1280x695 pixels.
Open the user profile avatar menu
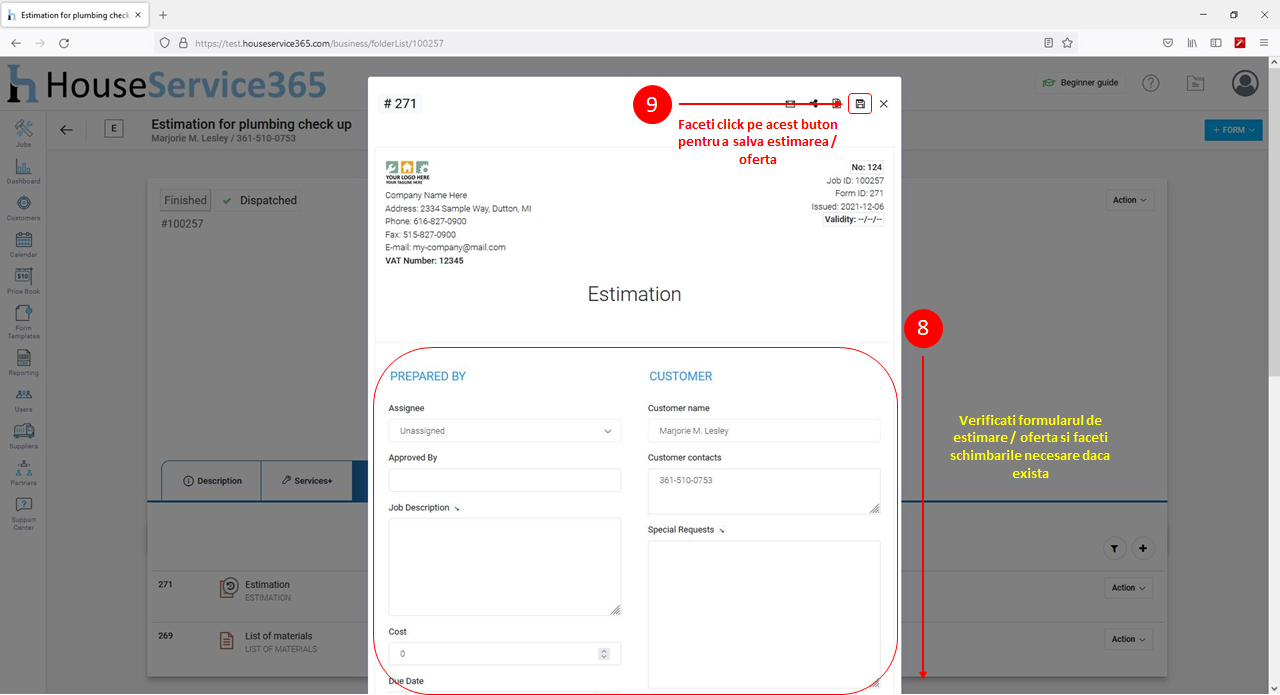click(x=1245, y=83)
